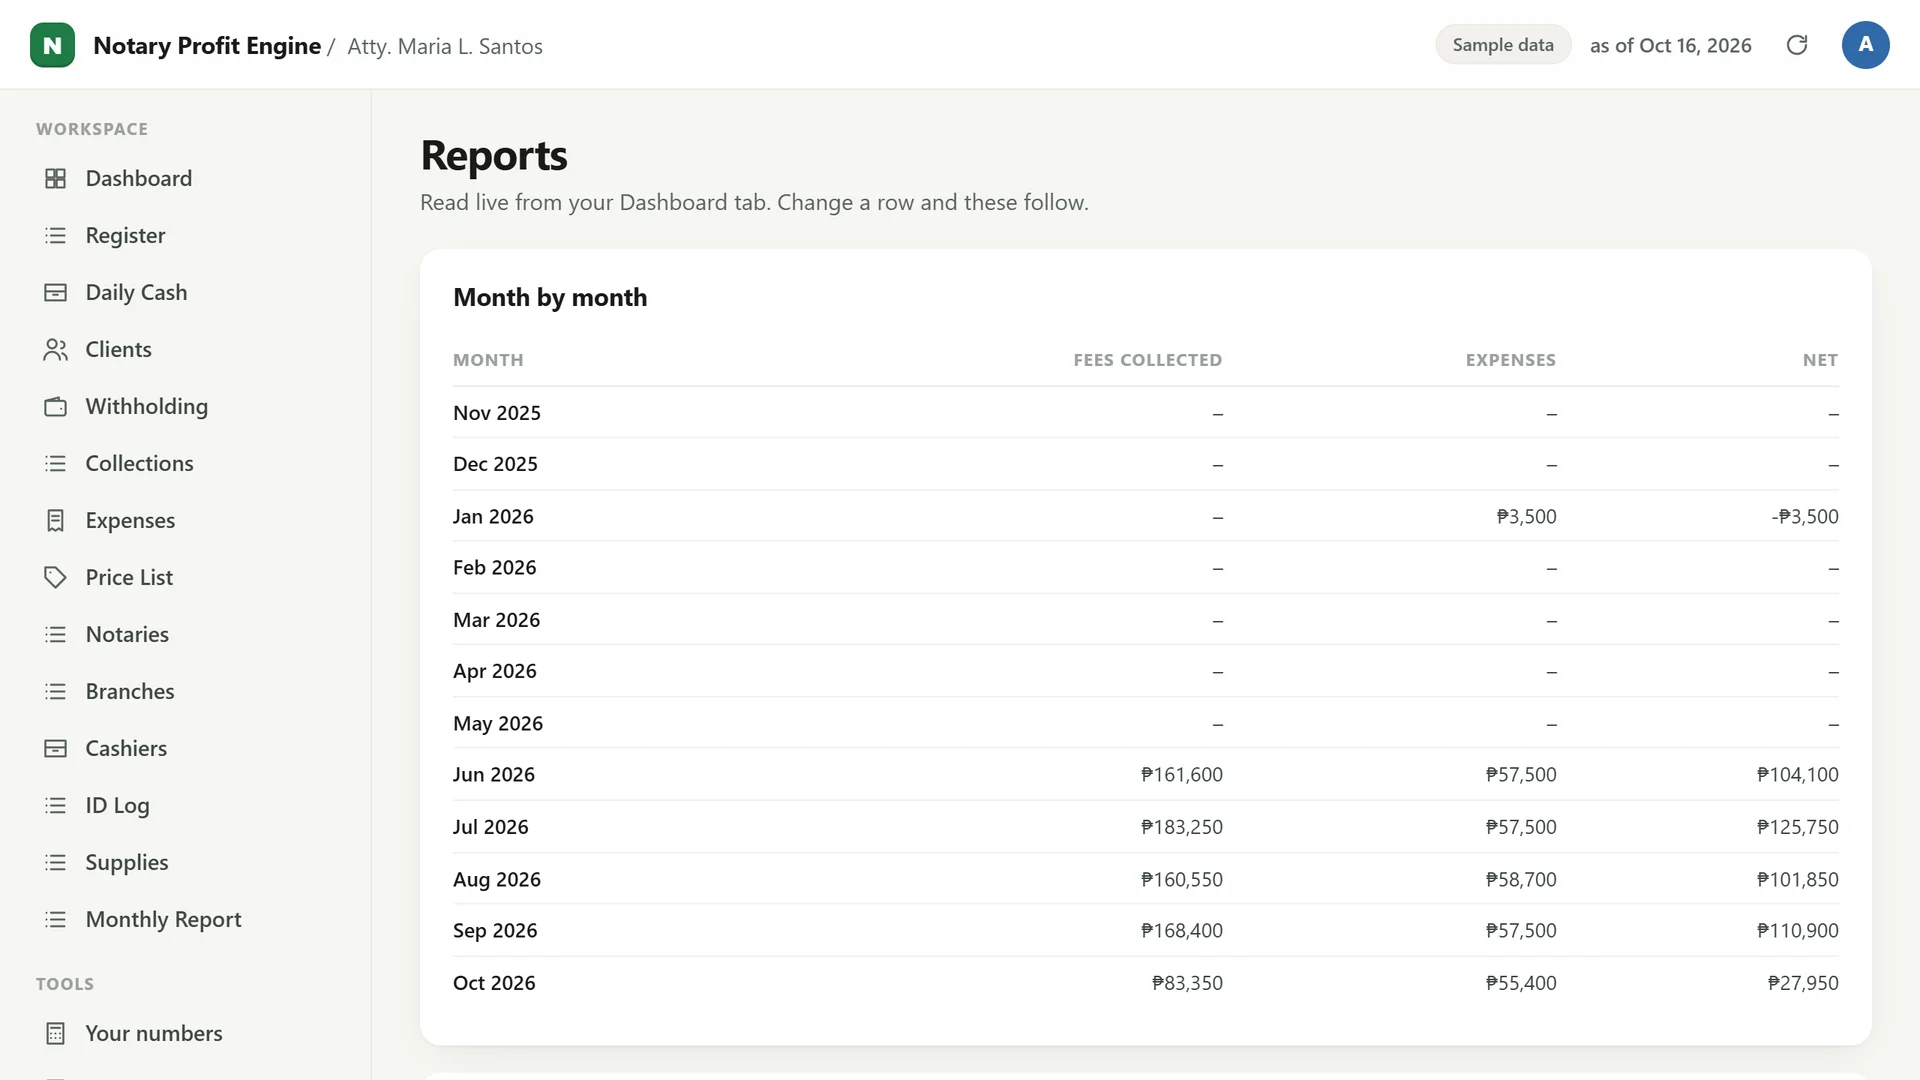
Task: Click Oct 2026 fees ₱83,350
Action: point(1187,983)
